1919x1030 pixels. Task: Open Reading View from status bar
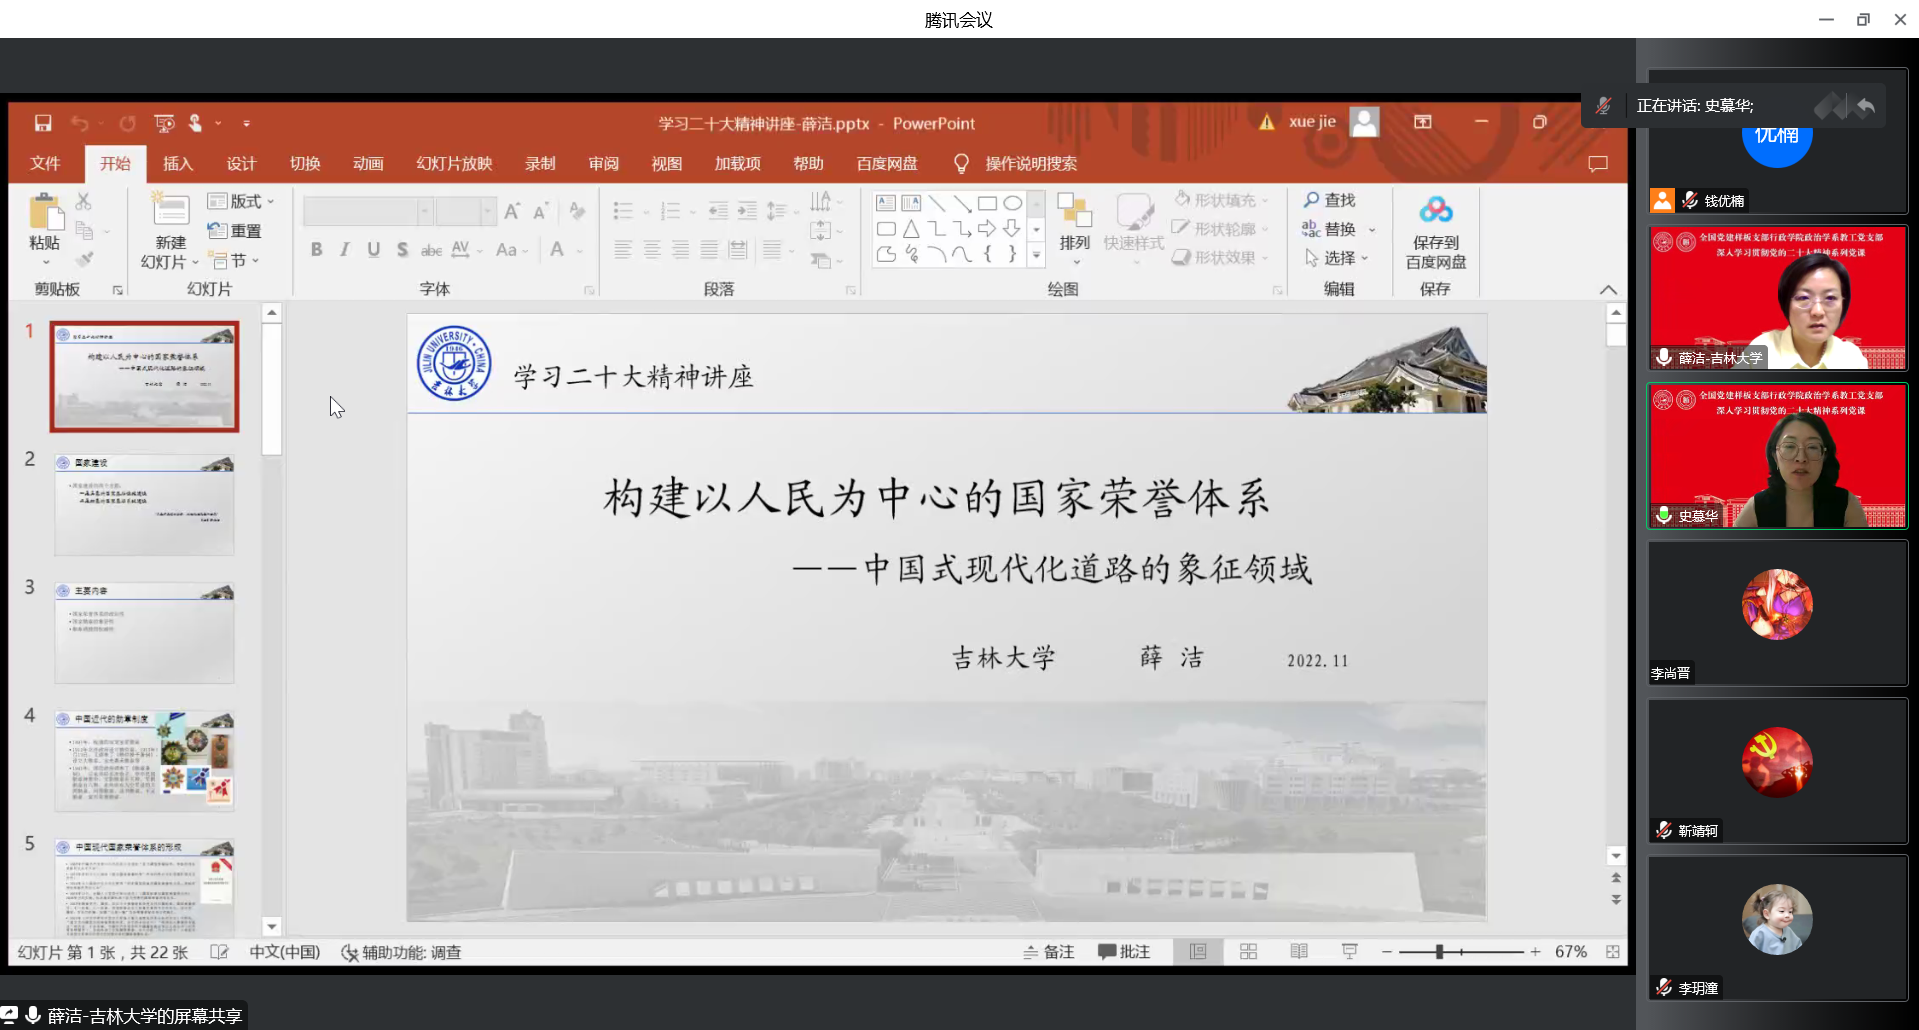(x=1299, y=952)
